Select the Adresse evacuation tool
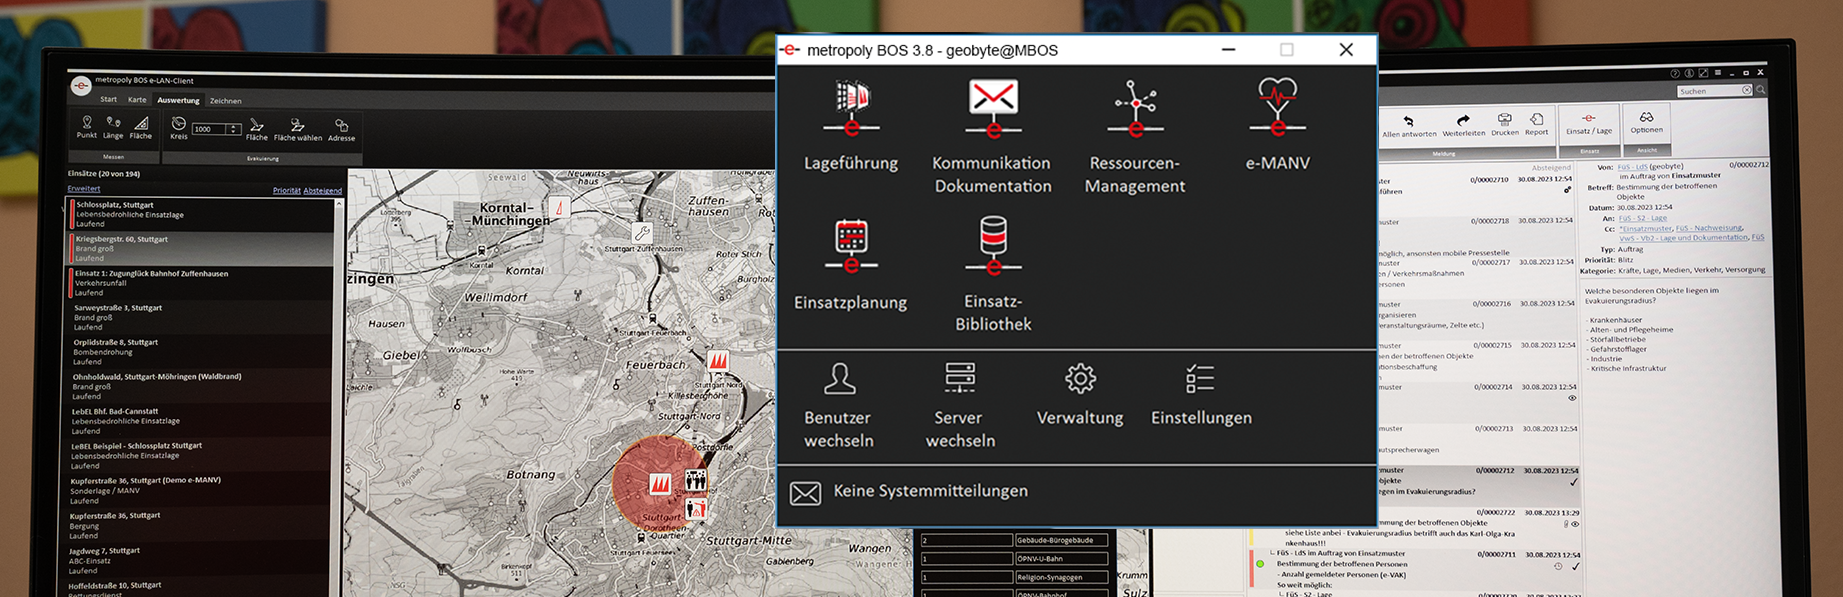This screenshot has height=597, width=1843. coord(342,130)
